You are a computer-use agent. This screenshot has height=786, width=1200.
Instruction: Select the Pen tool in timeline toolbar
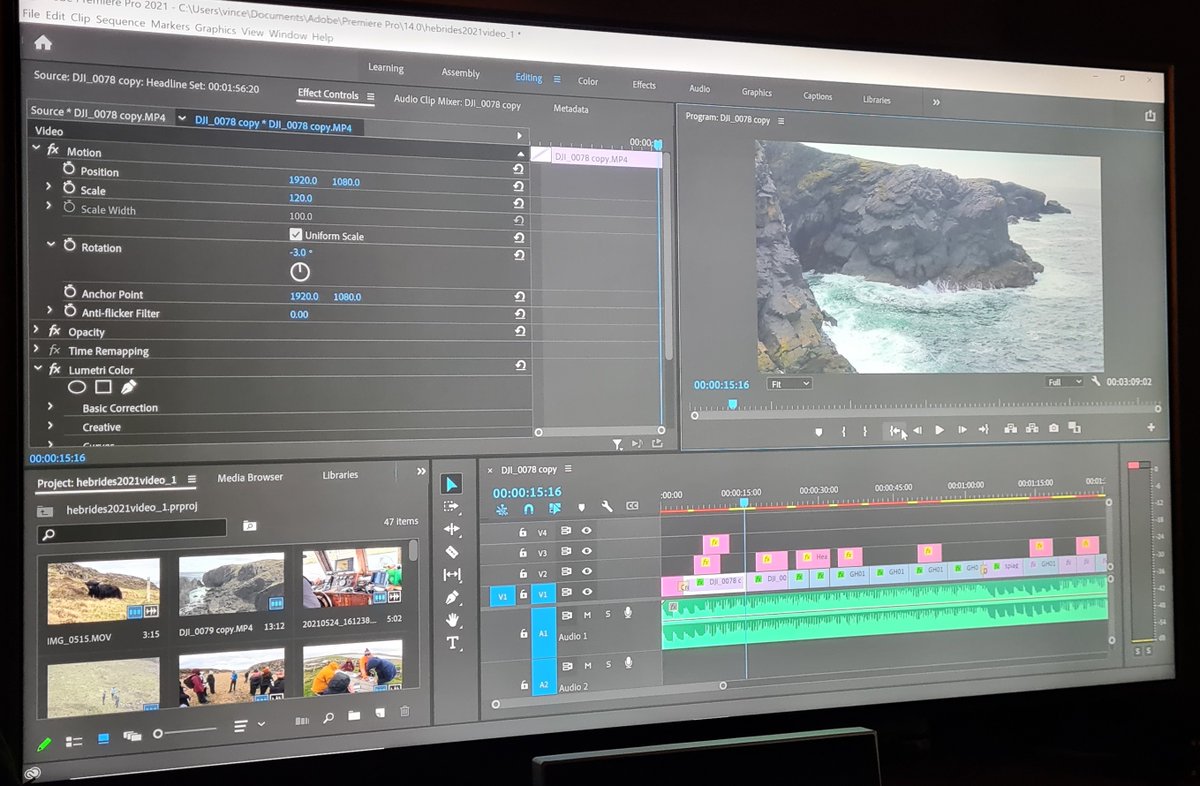451,597
